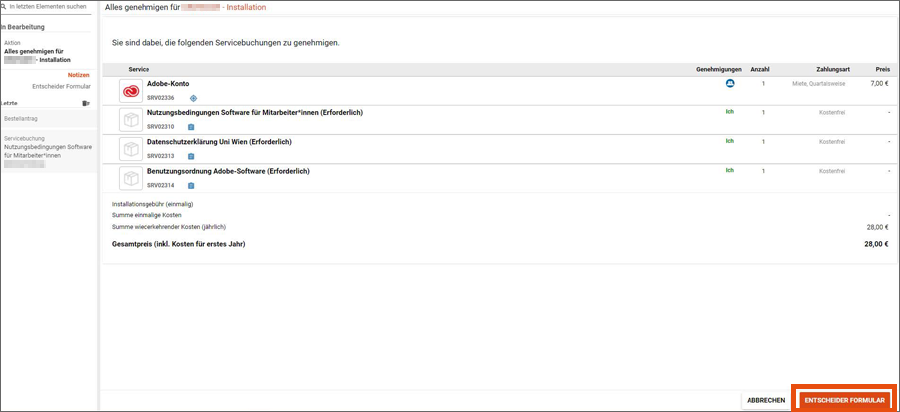Click the blue diamond icon beside SRV02336

pyautogui.click(x=193, y=98)
